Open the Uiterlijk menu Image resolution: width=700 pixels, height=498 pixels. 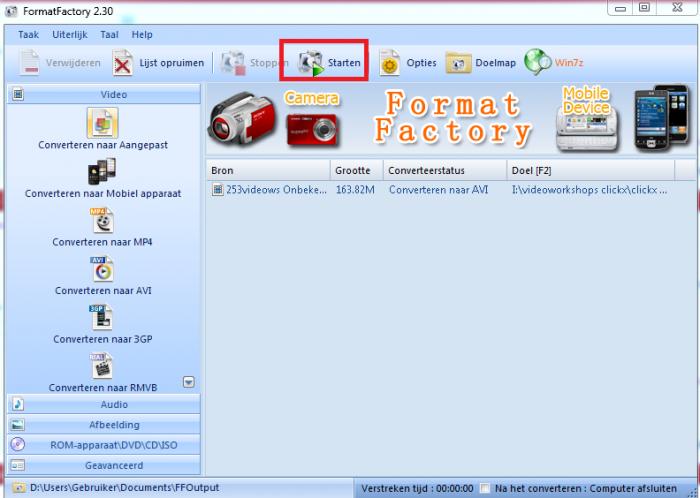tap(70, 34)
